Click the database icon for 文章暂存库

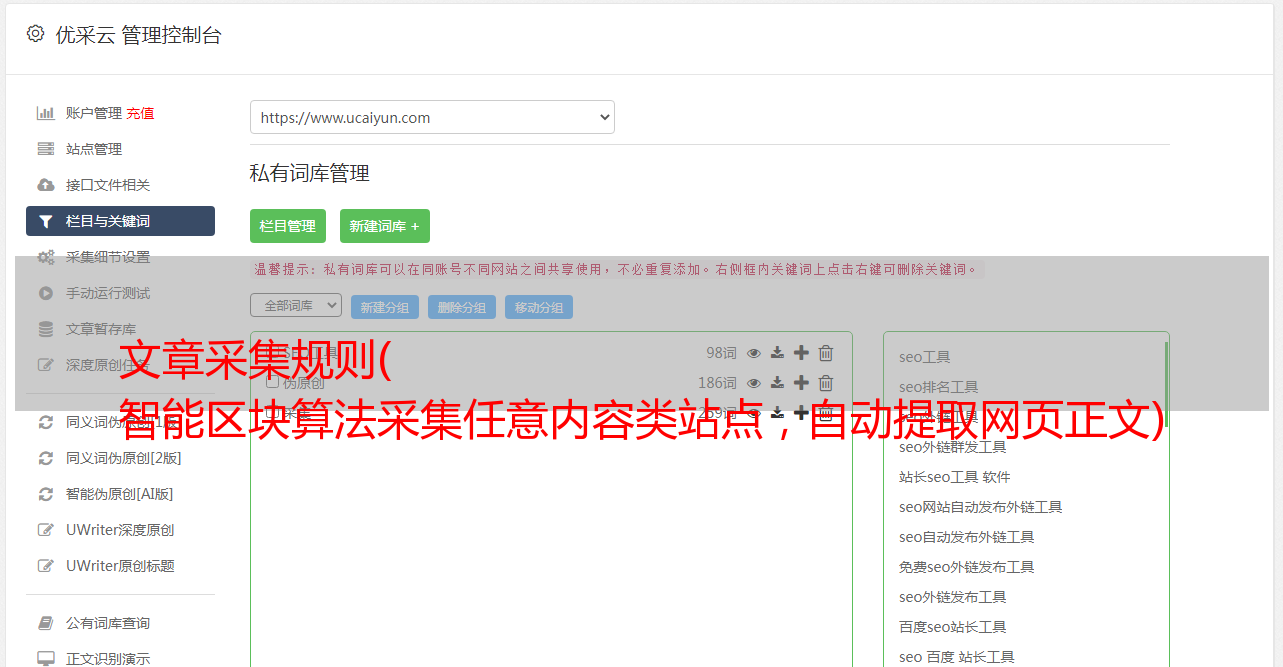click(46, 329)
